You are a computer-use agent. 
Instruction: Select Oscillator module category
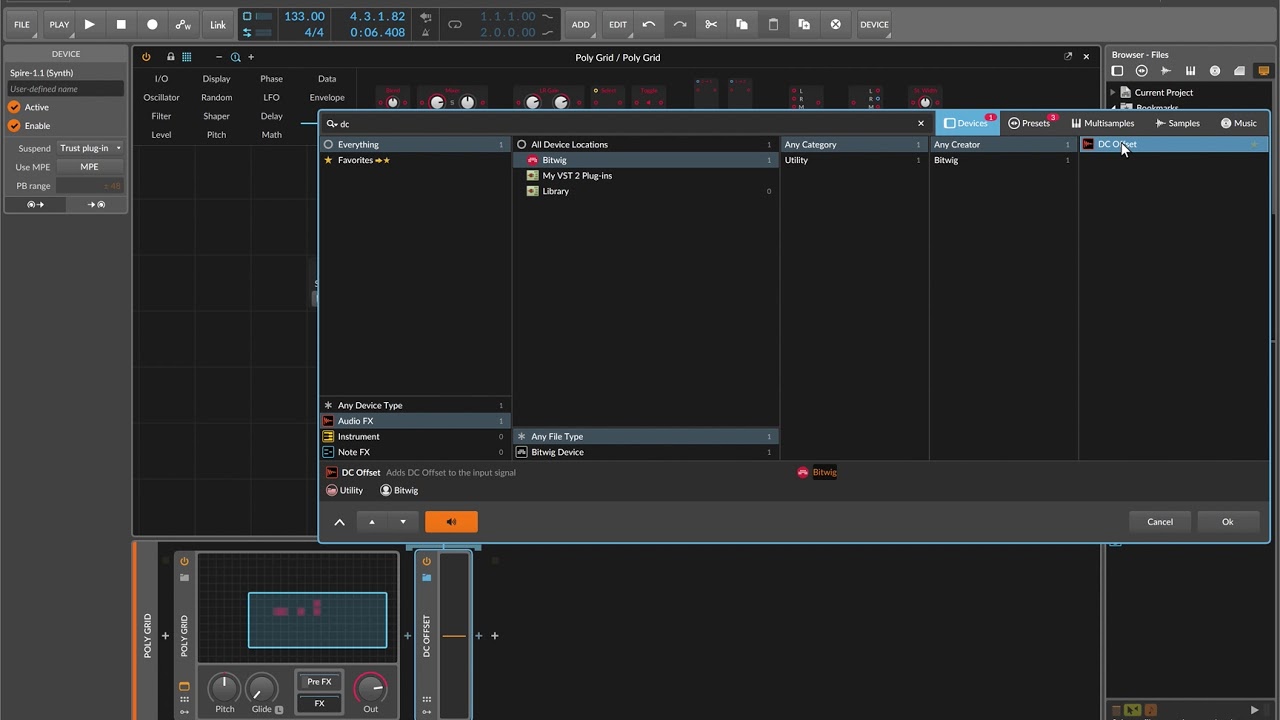tap(161, 97)
